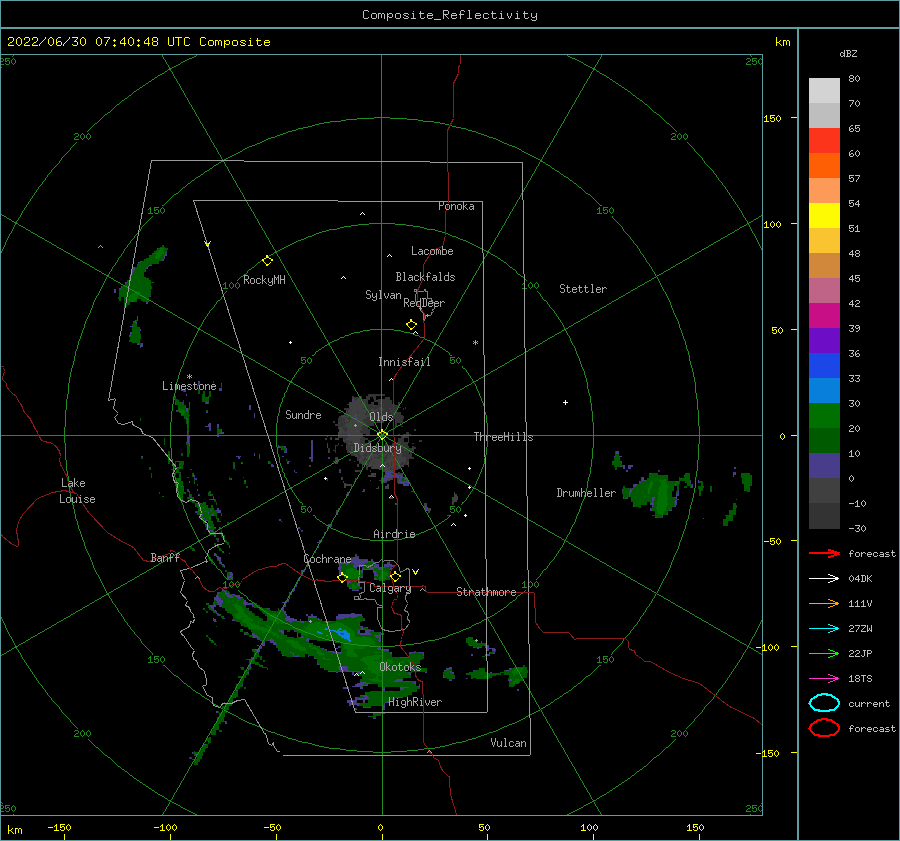Click the white asterisk marker southwest of Stettler
This screenshot has width=900, height=841.
pos(475,343)
